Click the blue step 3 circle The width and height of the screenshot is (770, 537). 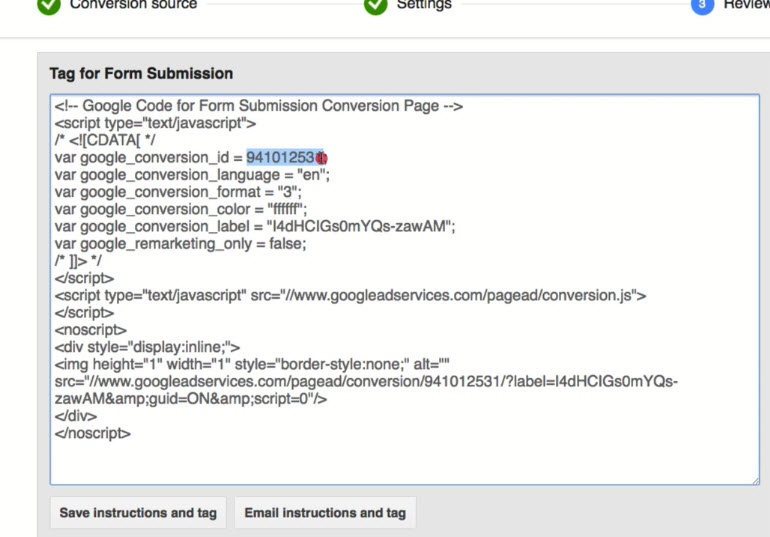[702, 5]
